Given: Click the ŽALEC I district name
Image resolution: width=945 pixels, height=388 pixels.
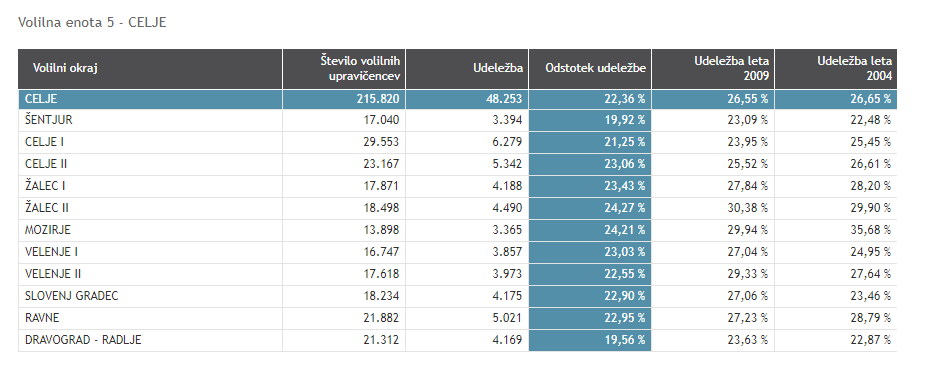Looking at the screenshot, I should (x=45, y=186).
